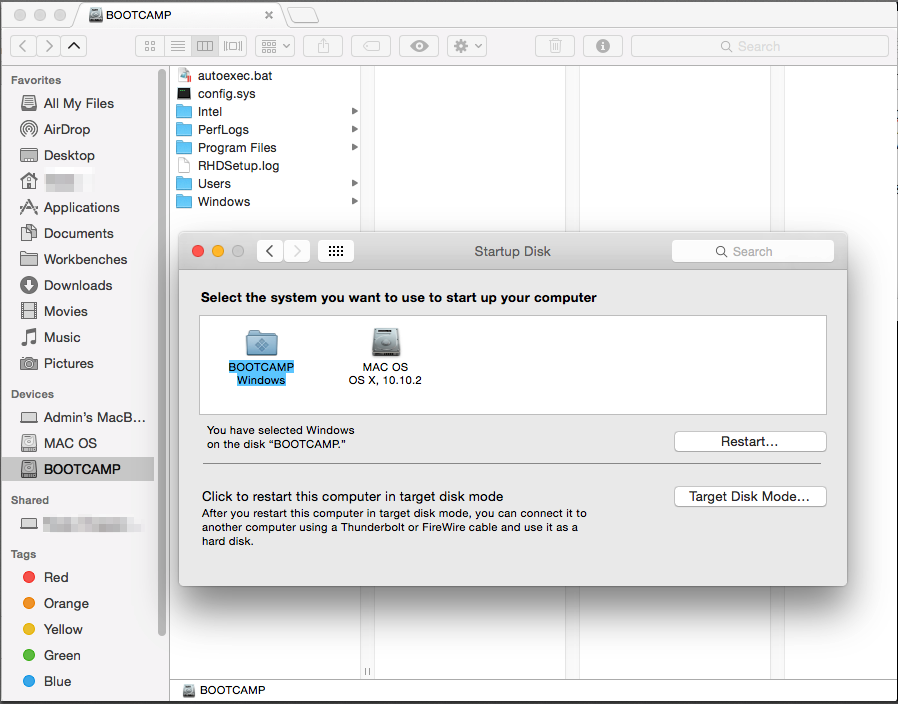Click the Quick Look eye icon
The width and height of the screenshot is (898, 704).
coord(419,46)
